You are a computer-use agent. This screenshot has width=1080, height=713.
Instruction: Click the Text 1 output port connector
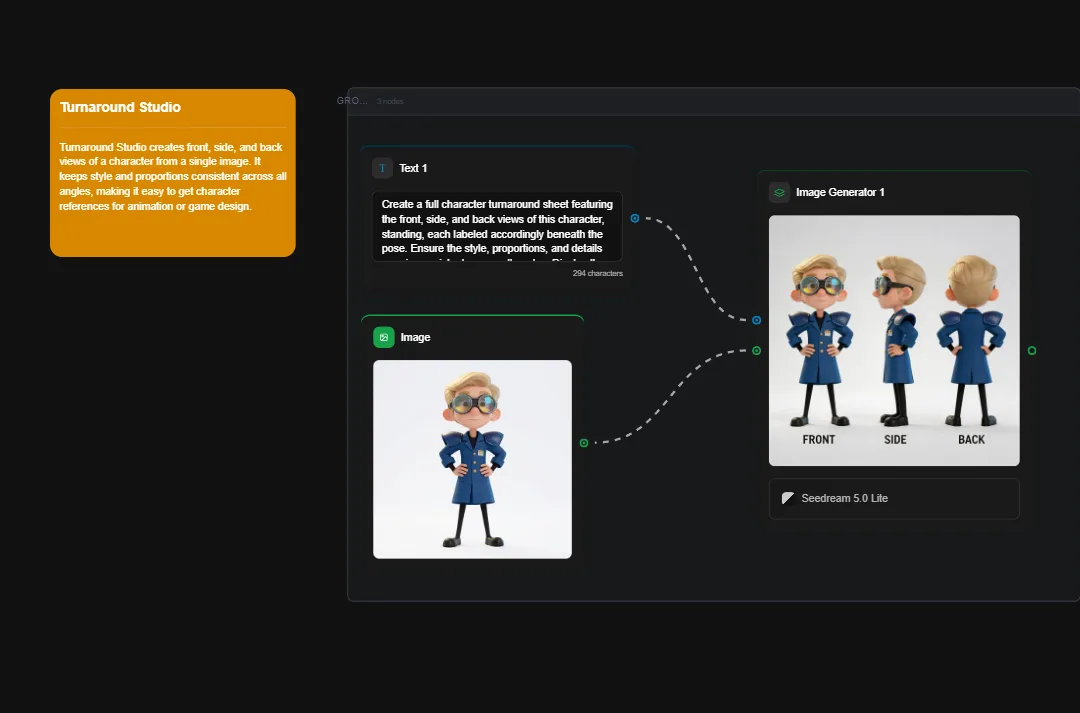(634, 217)
